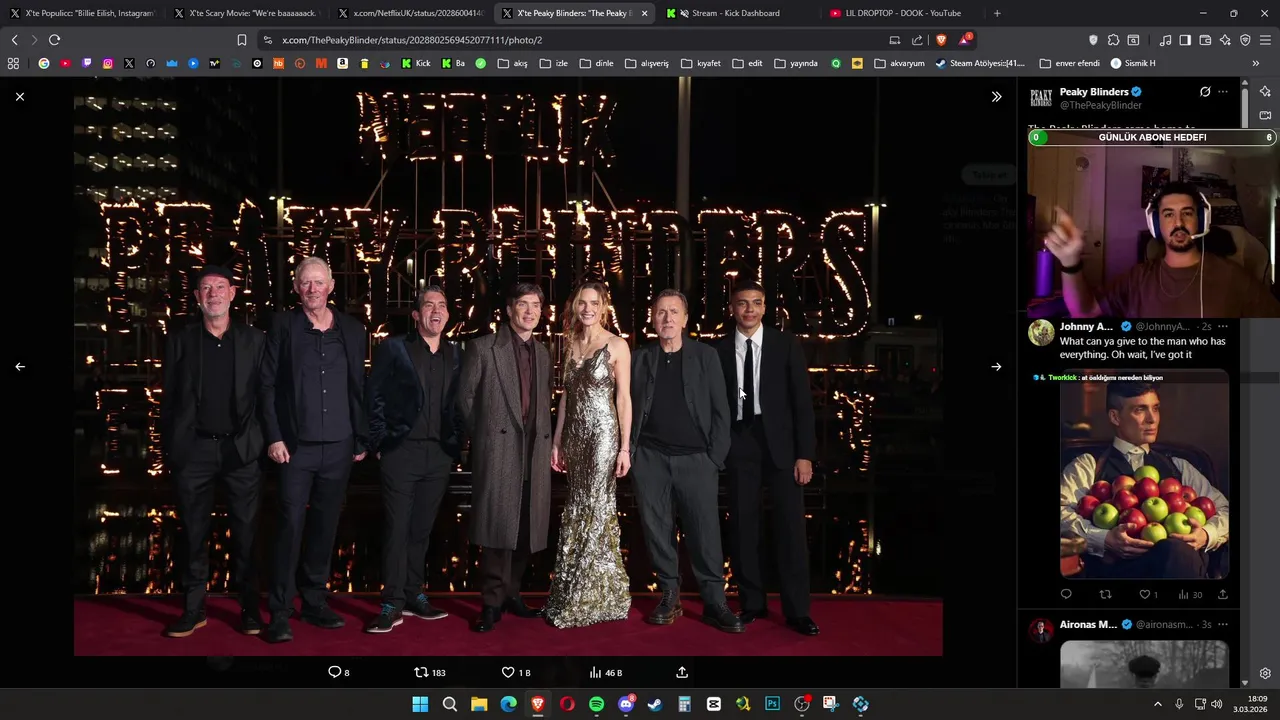Open the browser hamburger main menu

point(1265,40)
